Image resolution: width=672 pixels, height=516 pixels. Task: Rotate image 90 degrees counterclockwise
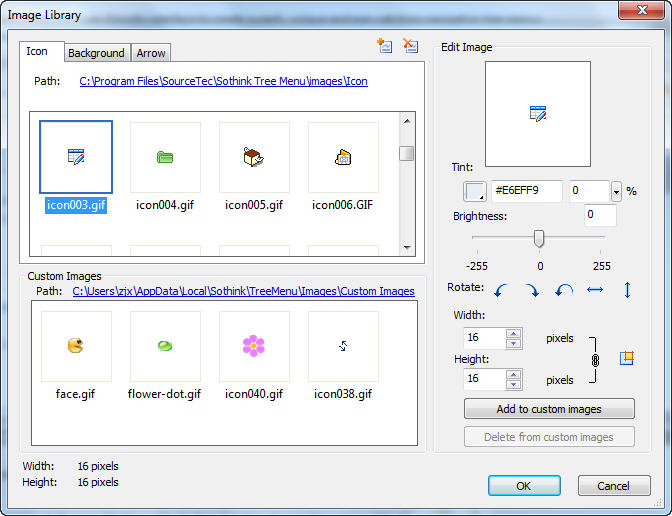[500, 291]
